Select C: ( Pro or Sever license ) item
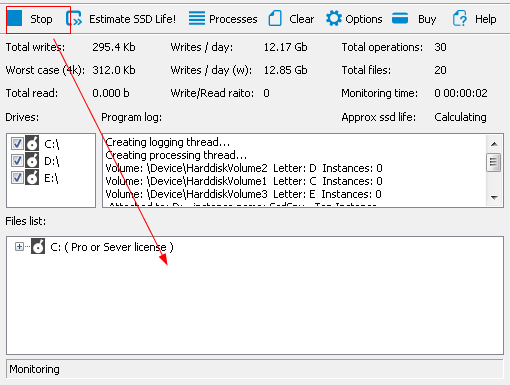 tap(112, 247)
